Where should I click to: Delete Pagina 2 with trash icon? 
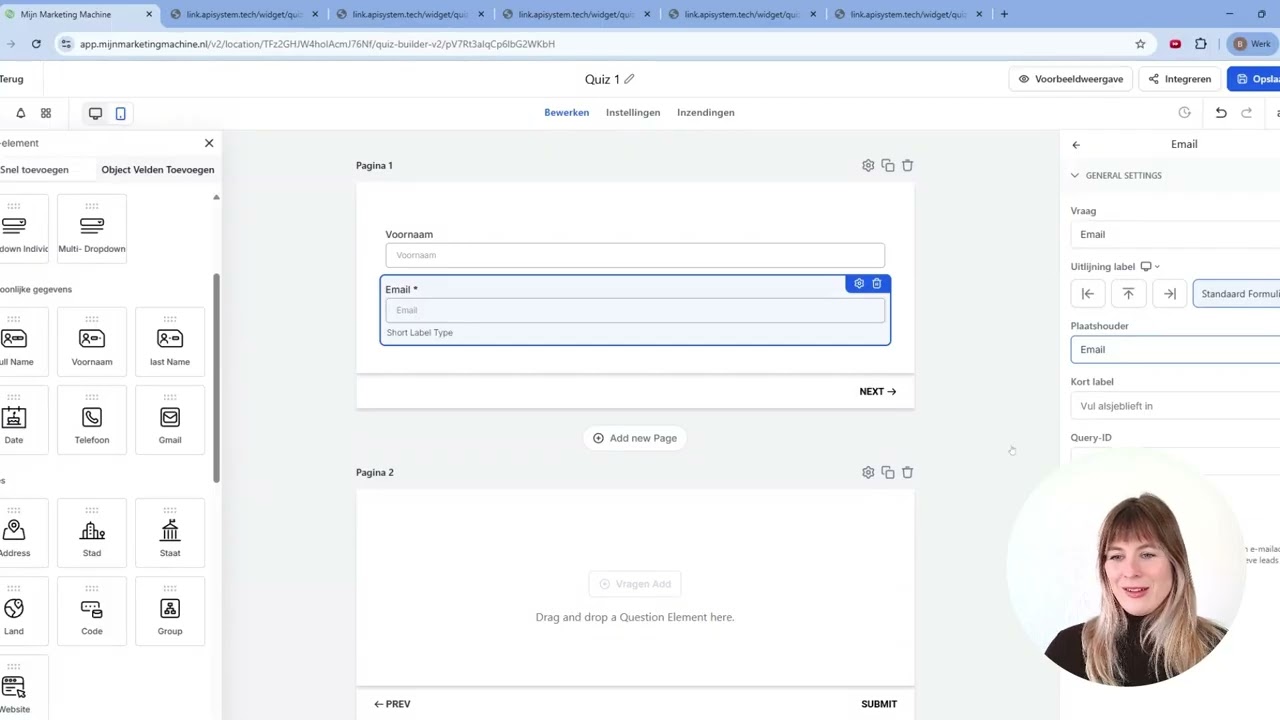908,472
